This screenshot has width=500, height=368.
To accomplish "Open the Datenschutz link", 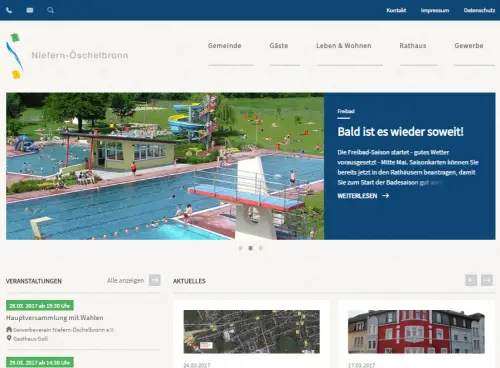I will pyautogui.click(x=479, y=10).
